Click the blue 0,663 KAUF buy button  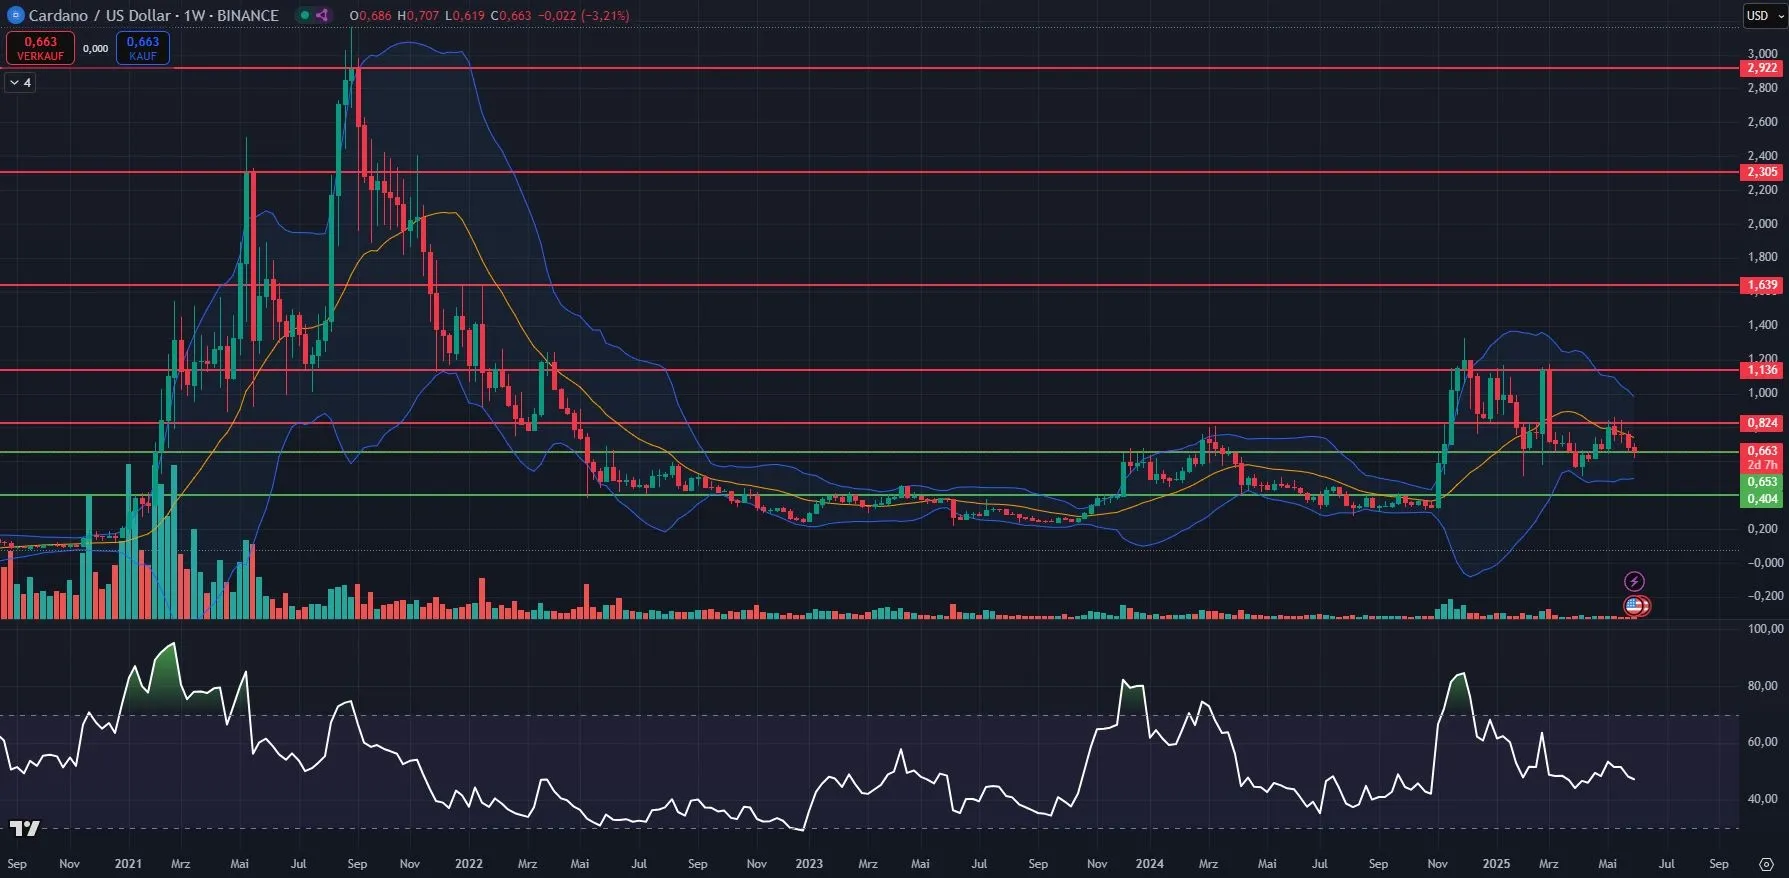(143, 48)
